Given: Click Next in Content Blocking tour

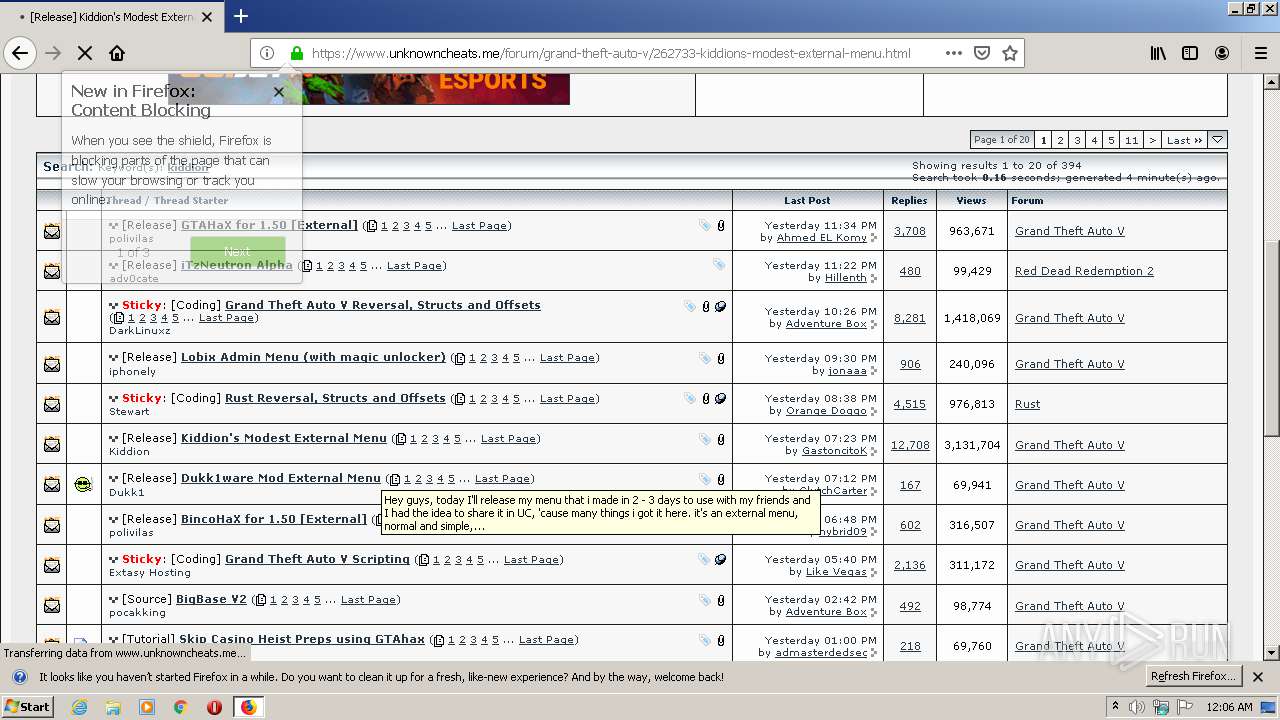Looking at the screenshot, I should click(237, 251).
